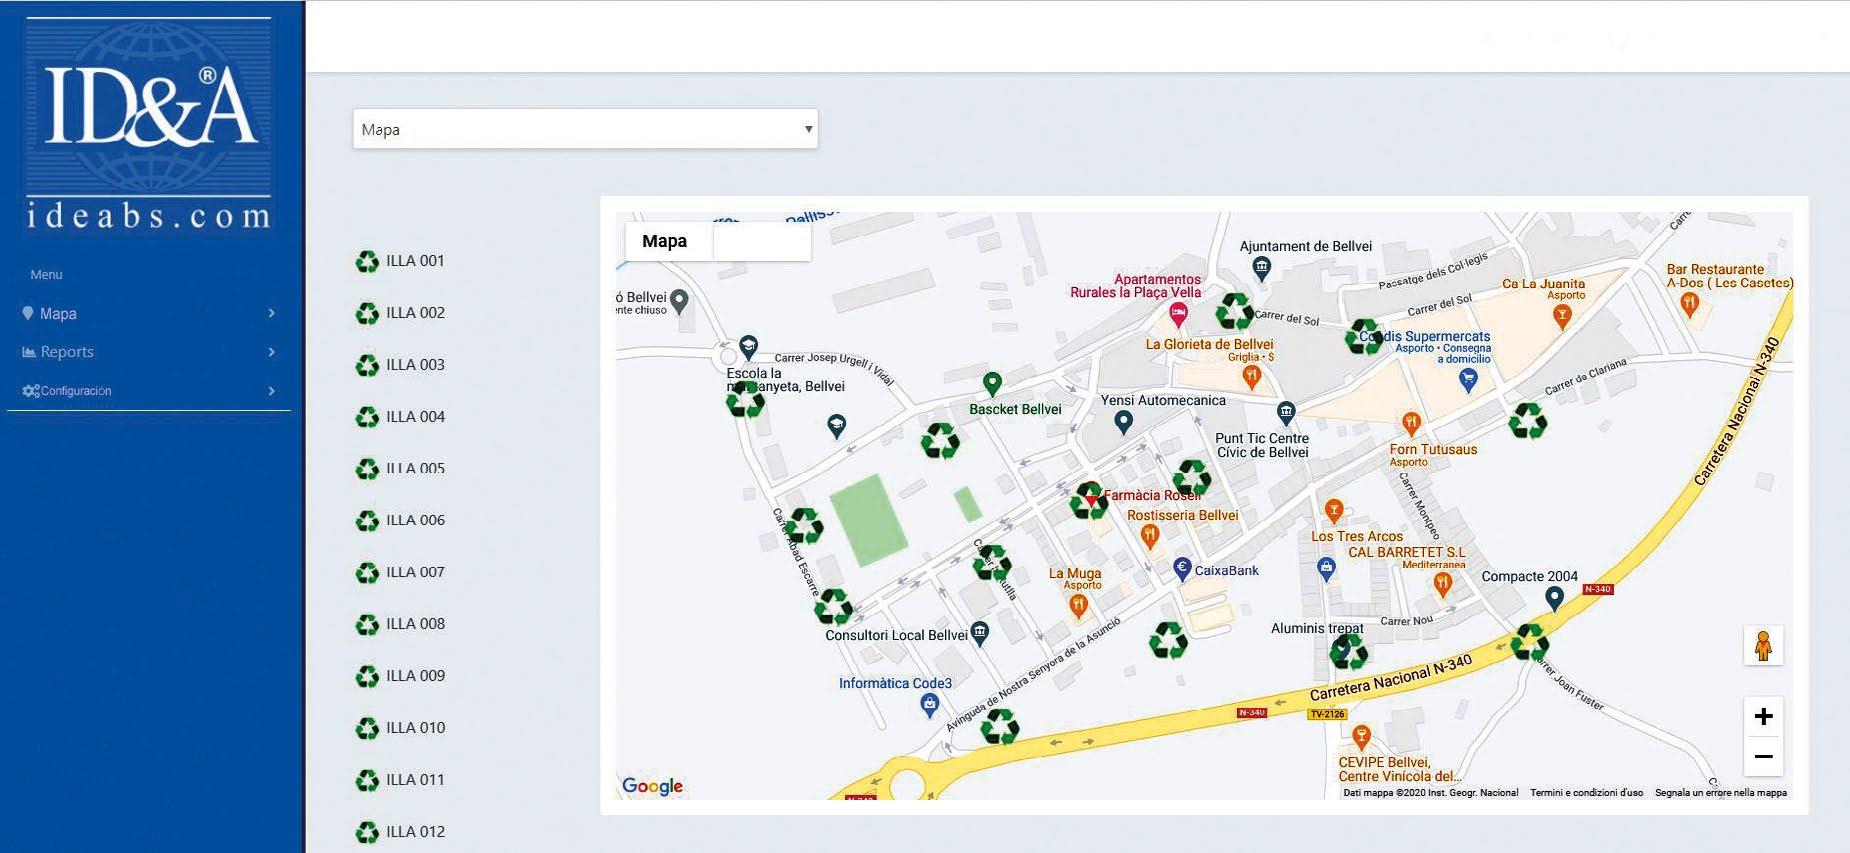Viewport: 1850px width, 853px height.
Task: Click the recycle icon beside ILLA 003
Action: pyautogui.click(x=367, y=366)
